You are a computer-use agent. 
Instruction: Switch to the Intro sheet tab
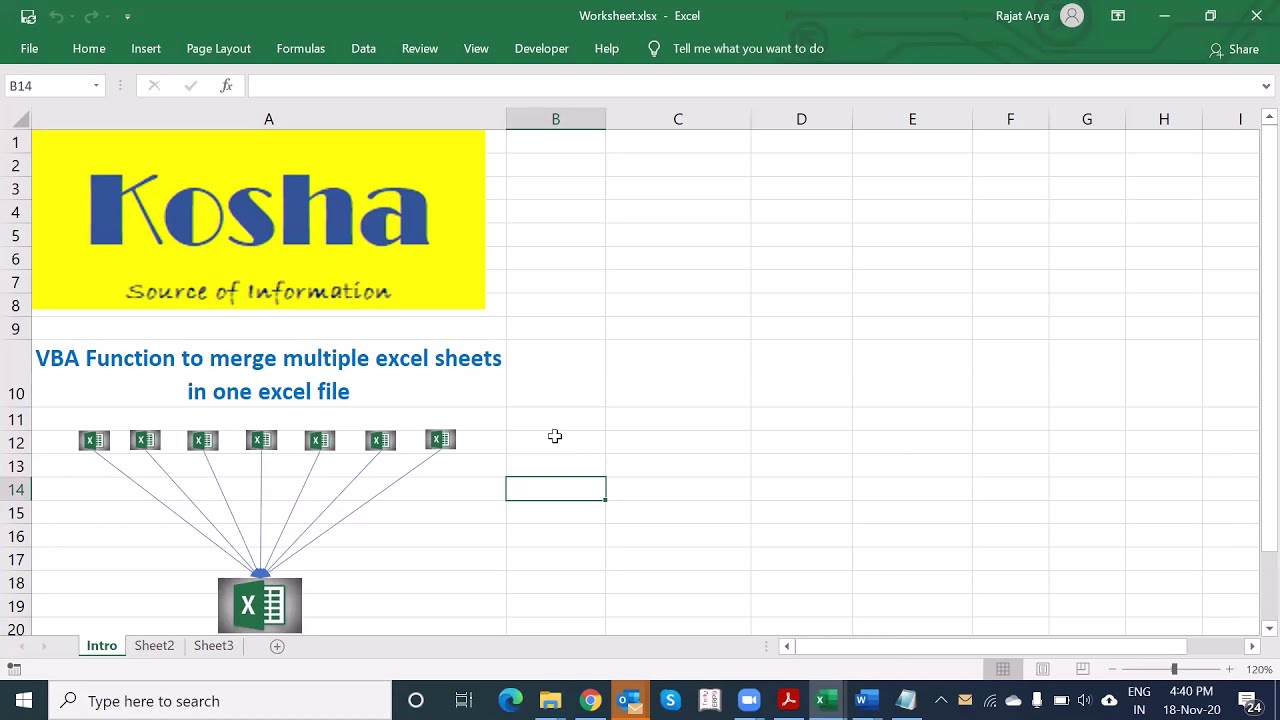point(102,646)
